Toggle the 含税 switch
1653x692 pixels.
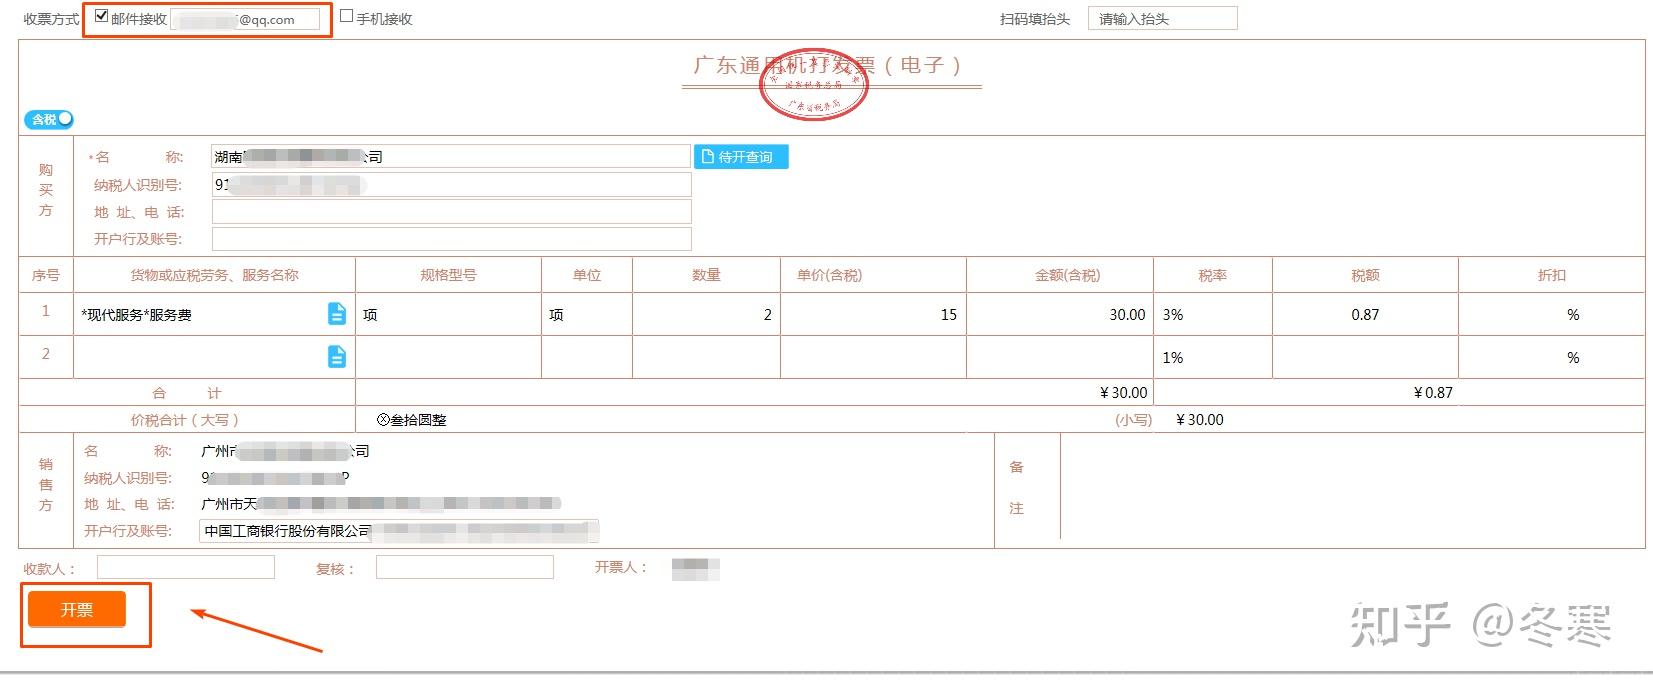click(49, 119)
